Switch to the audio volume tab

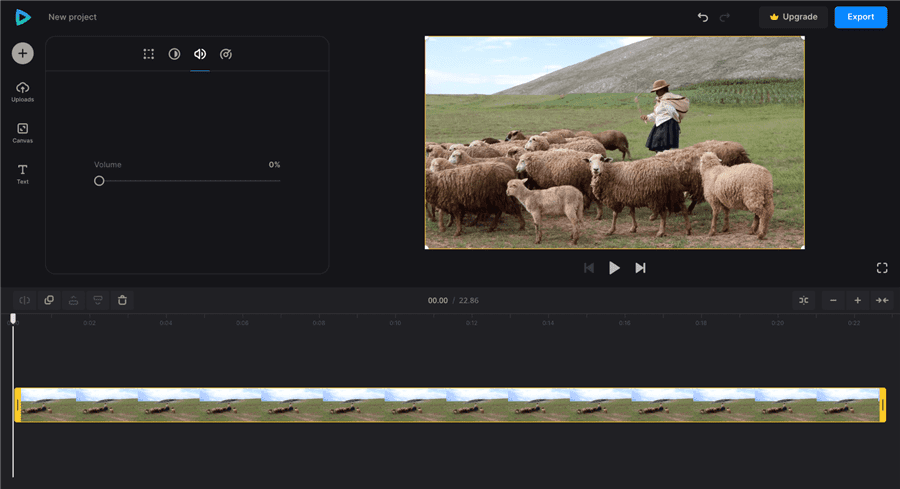click(x=200, y=54)
